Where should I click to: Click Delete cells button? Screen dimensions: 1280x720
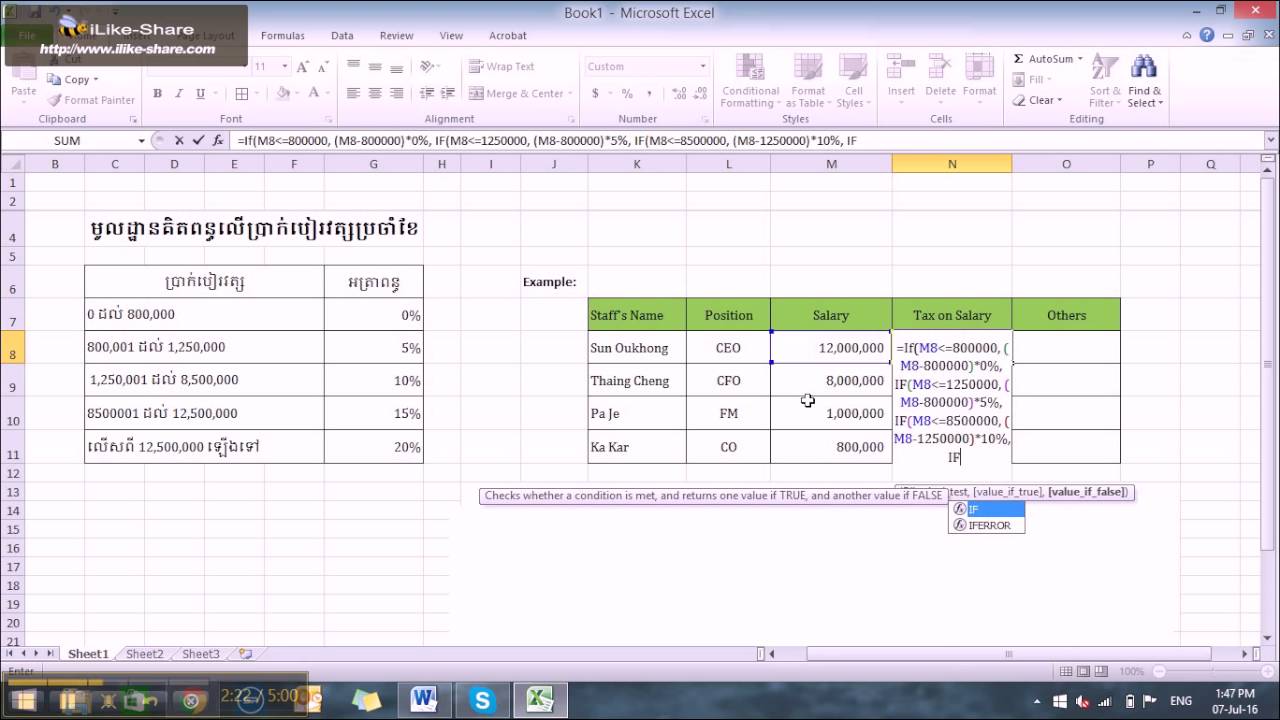(940, 81)
